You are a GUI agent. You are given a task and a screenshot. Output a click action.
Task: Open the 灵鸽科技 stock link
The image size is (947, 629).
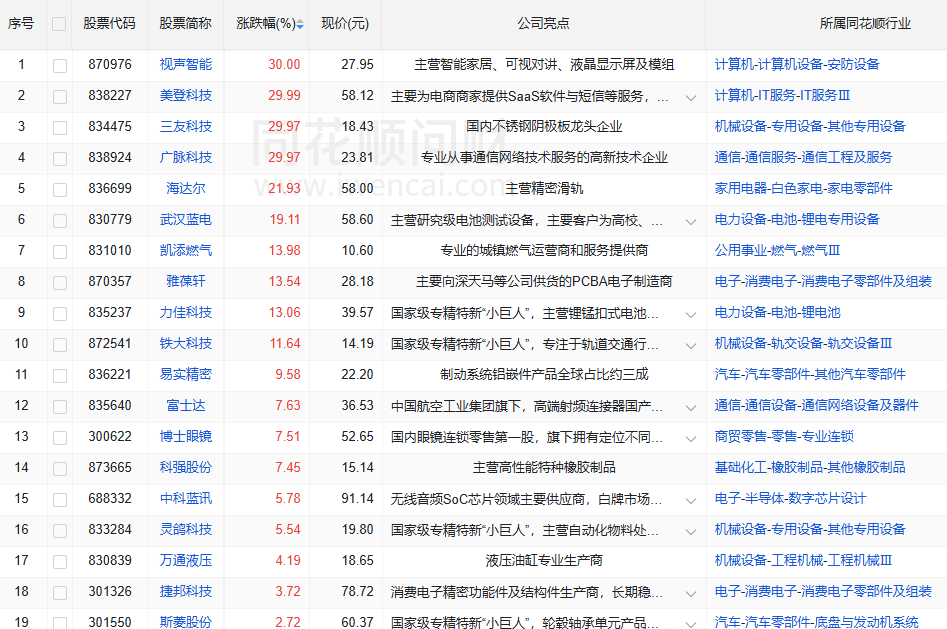click(186, 529)
